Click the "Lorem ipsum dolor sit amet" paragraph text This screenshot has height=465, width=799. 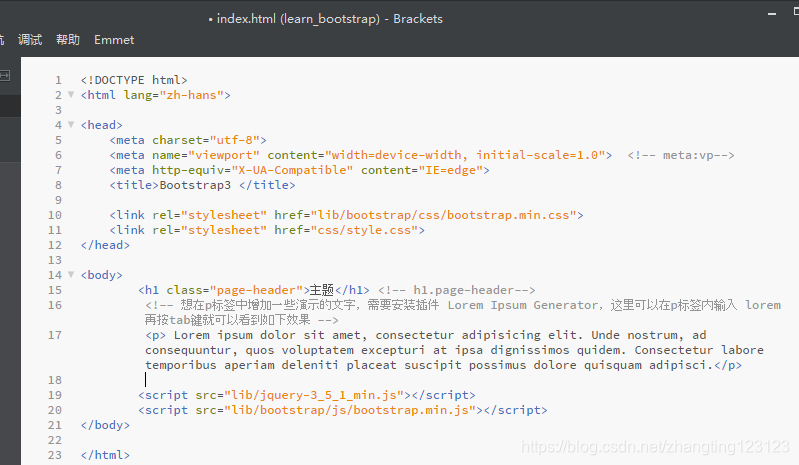[267, 335]
